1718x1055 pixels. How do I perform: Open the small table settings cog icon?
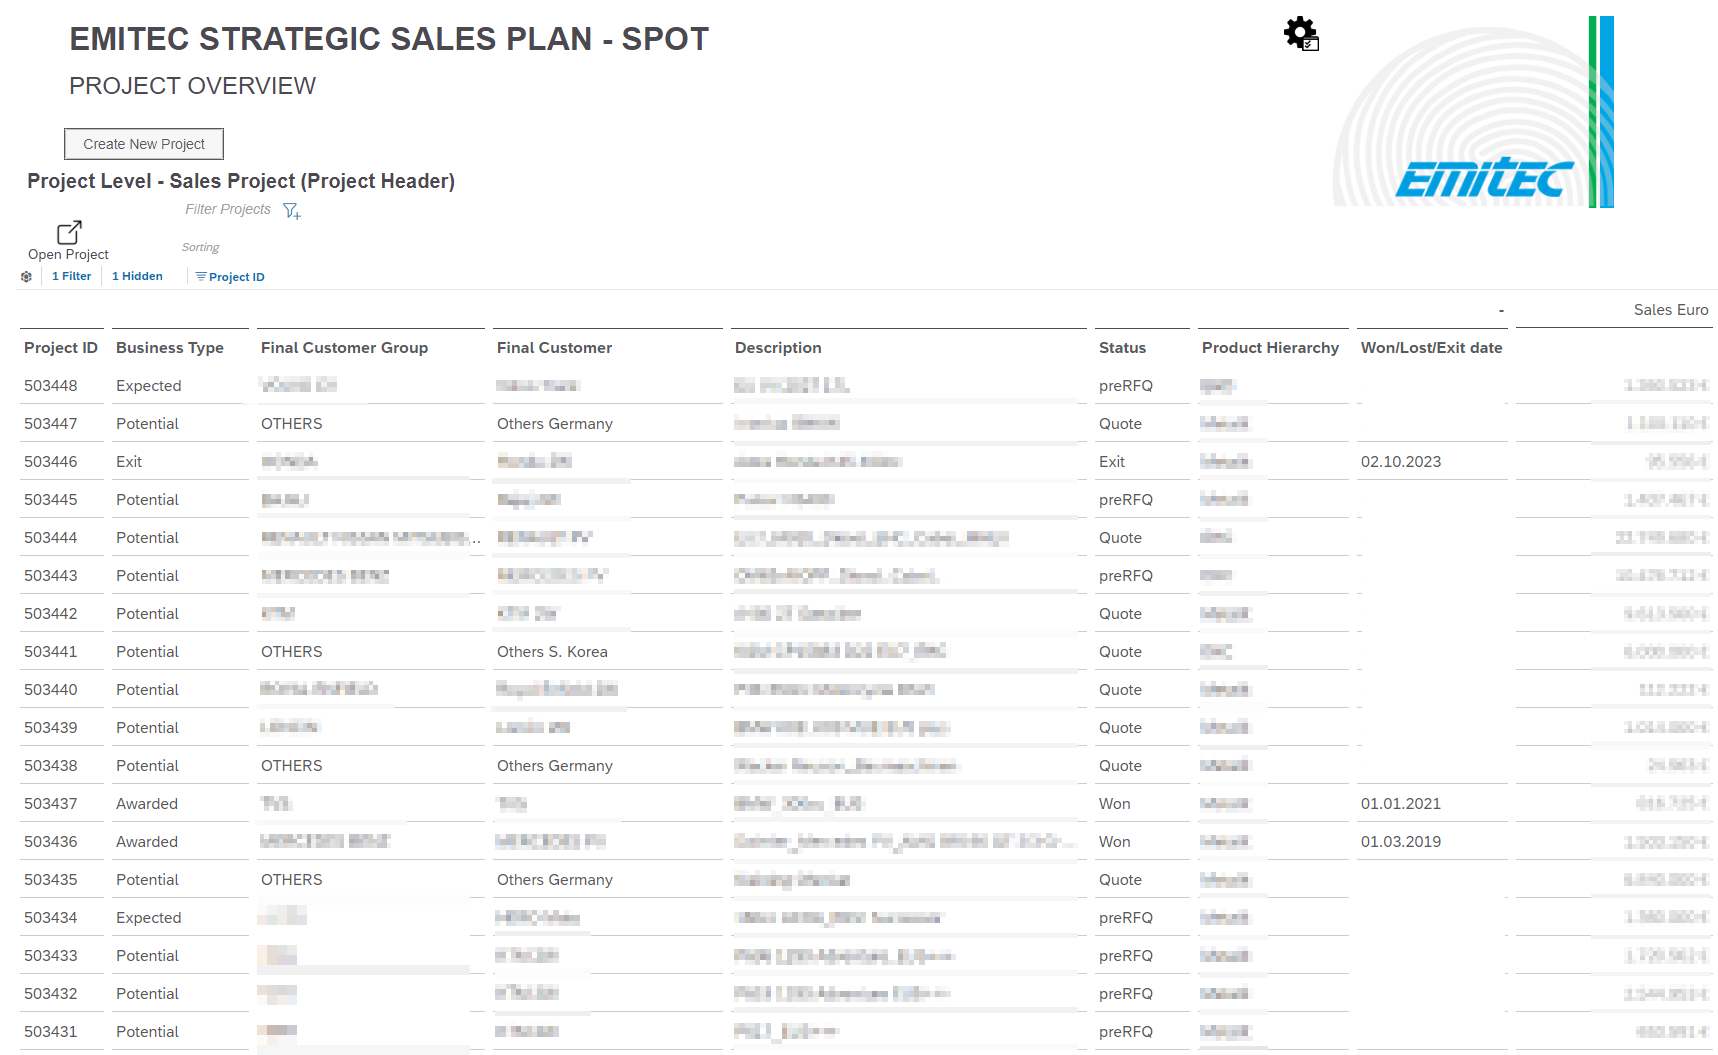[27, 277]
